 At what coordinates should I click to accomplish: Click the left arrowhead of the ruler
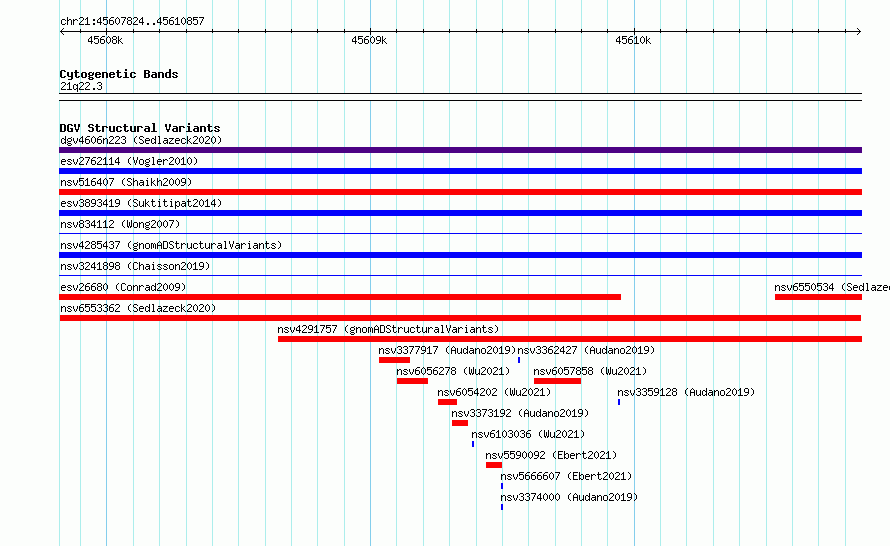(62, 32)
